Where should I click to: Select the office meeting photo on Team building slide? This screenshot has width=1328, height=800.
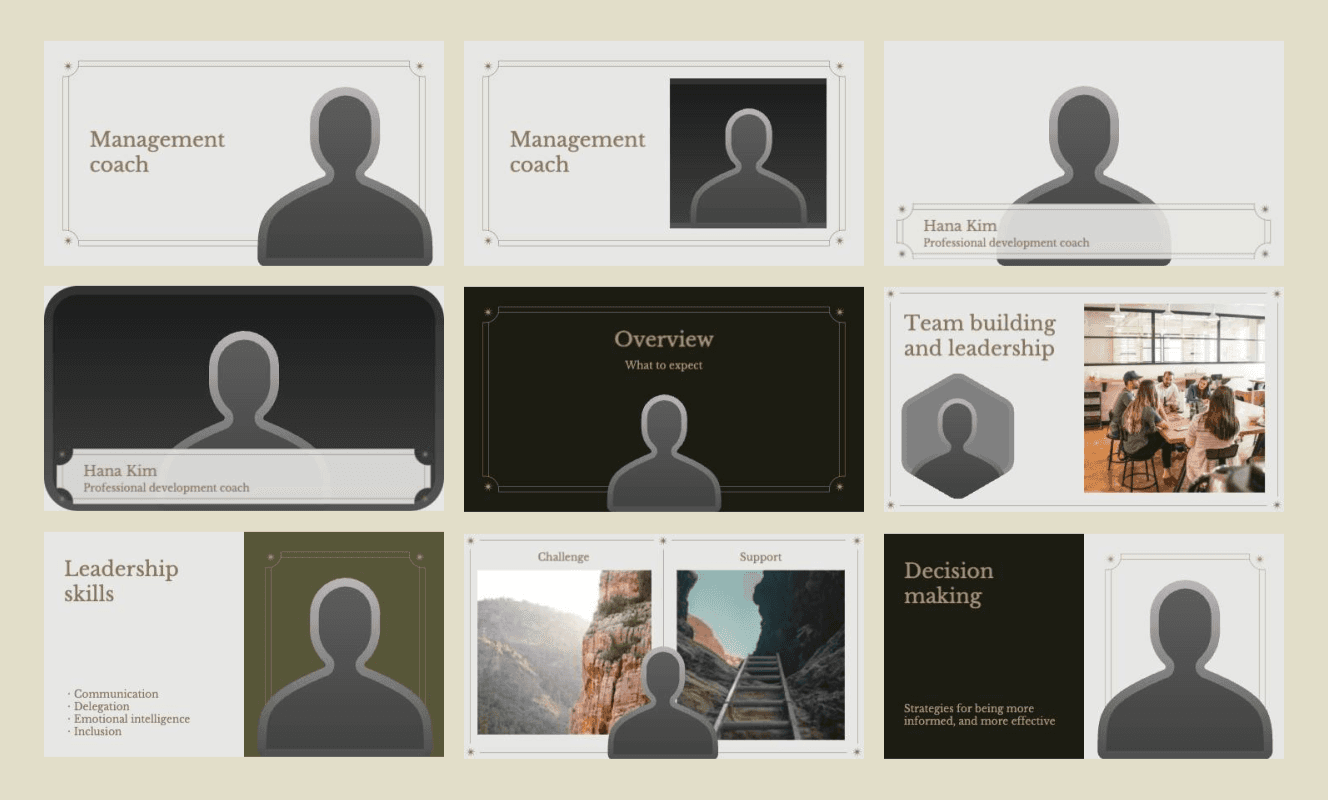pos(1175,395)
